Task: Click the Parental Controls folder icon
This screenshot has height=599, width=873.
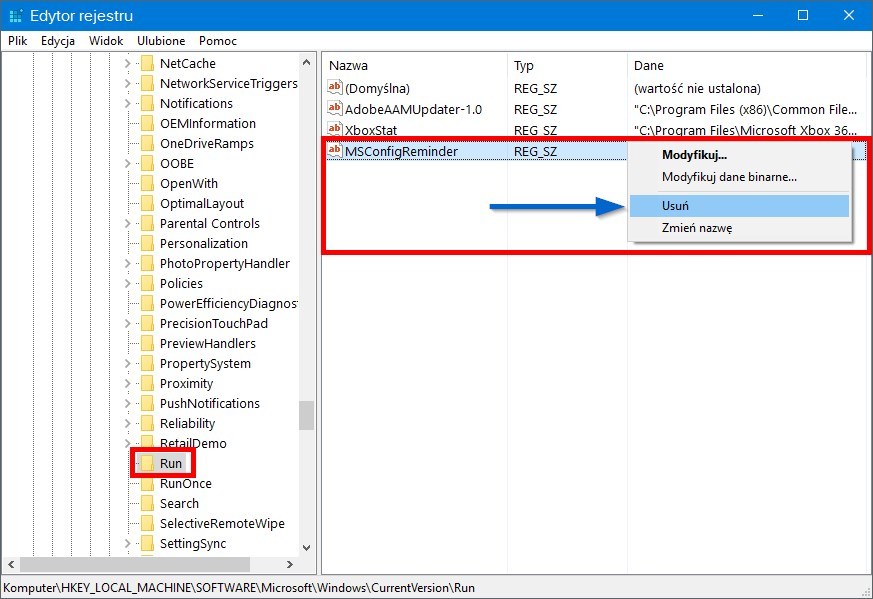Action: (x=148, y=224)
